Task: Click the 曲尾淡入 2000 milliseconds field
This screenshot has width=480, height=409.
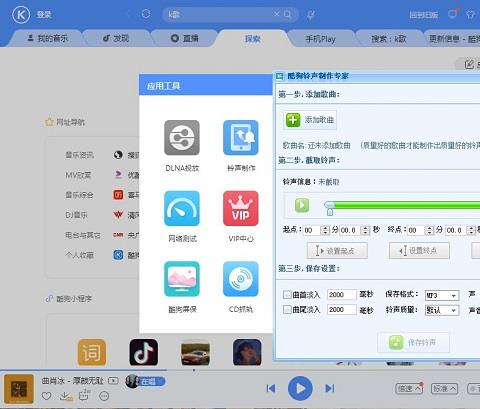Action: [342, 310]
